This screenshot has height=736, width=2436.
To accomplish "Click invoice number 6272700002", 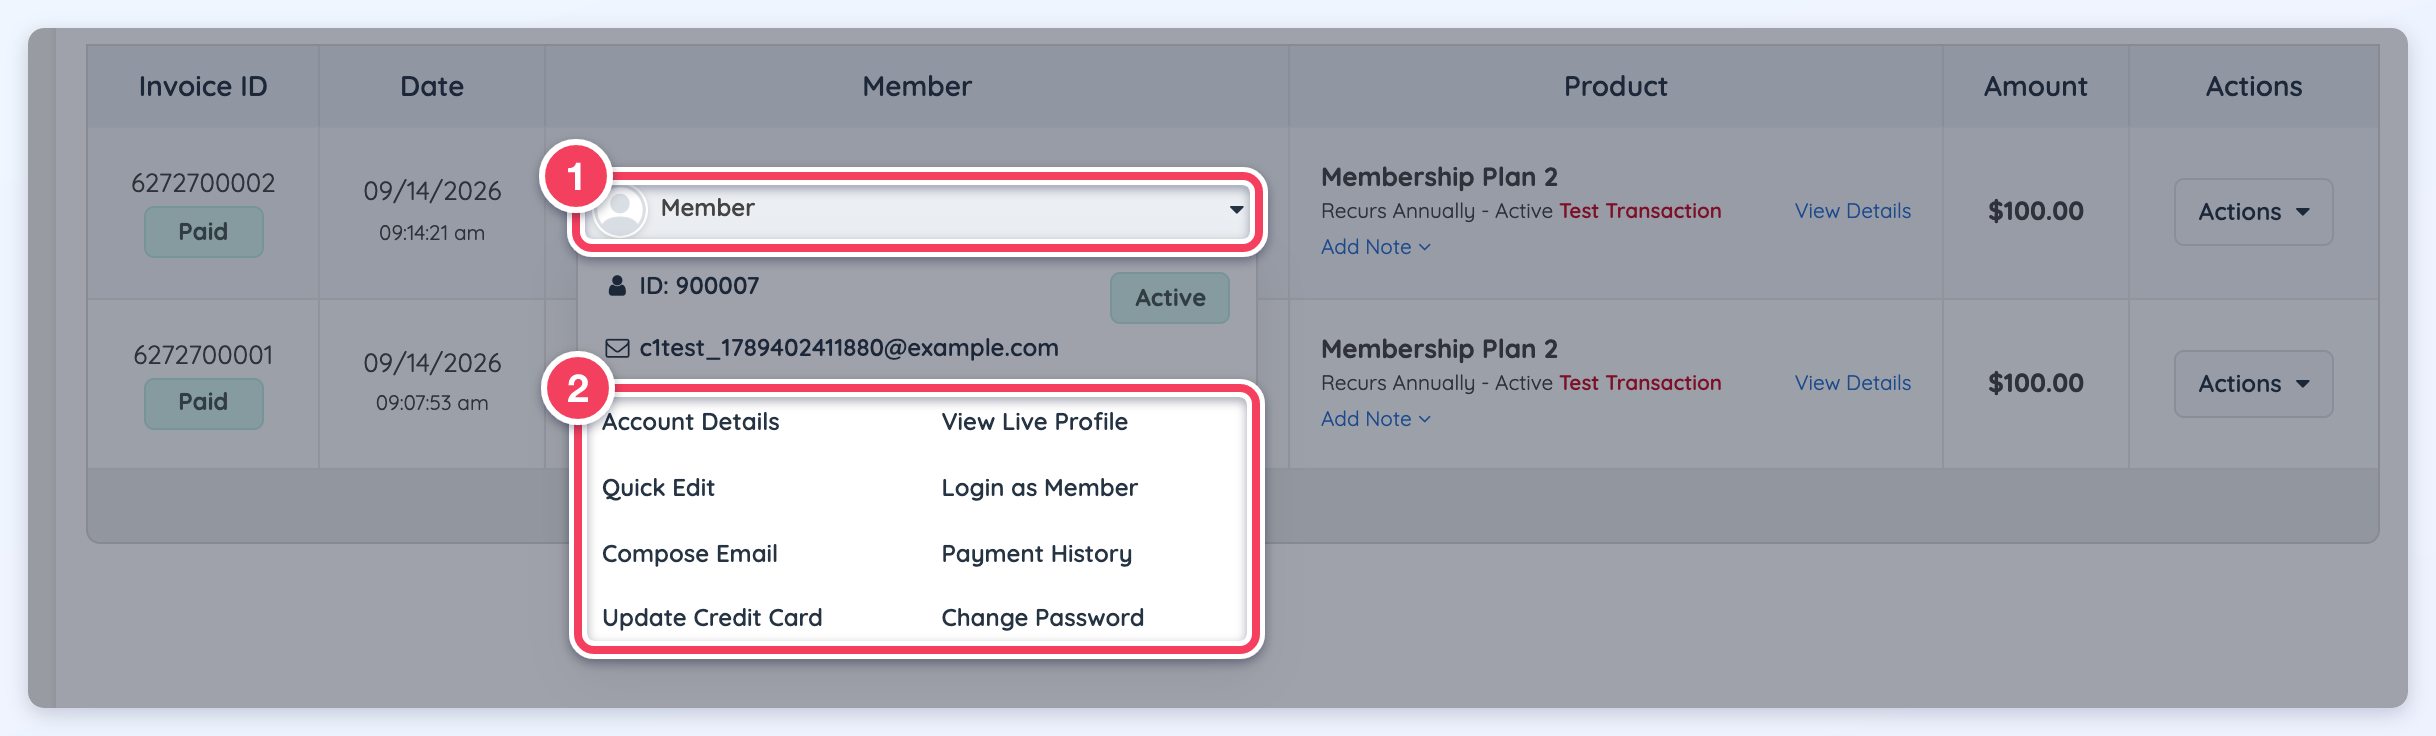I will tap(203, 183).
